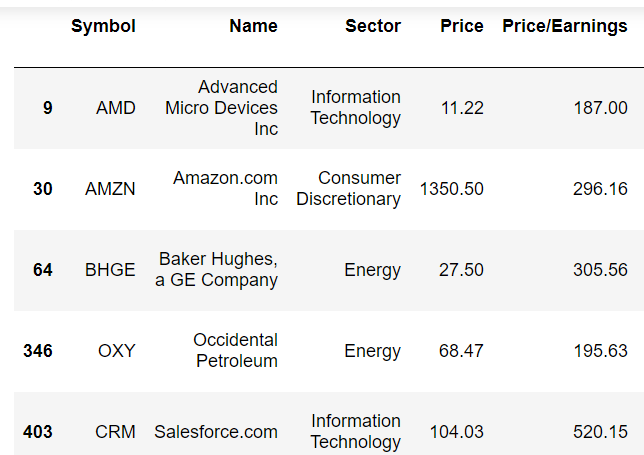Click the Price/Earnings column header
Image resolution: width=644 pixels, height=455 pixels.
point(564,26)
